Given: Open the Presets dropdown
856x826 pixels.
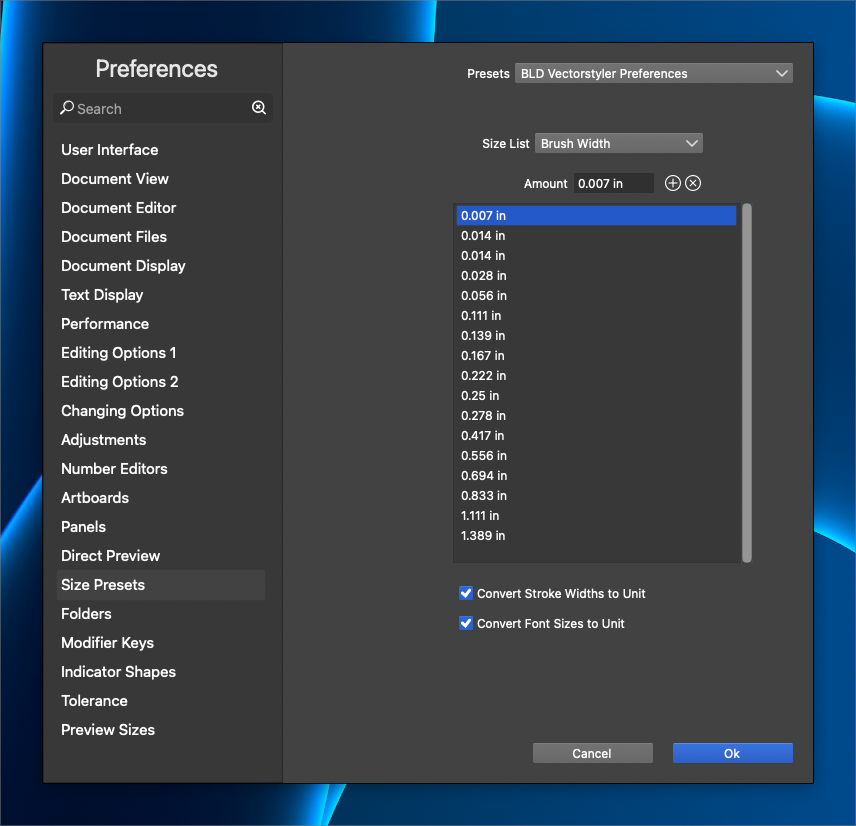Looking at the screenshot, I should 654,73.
